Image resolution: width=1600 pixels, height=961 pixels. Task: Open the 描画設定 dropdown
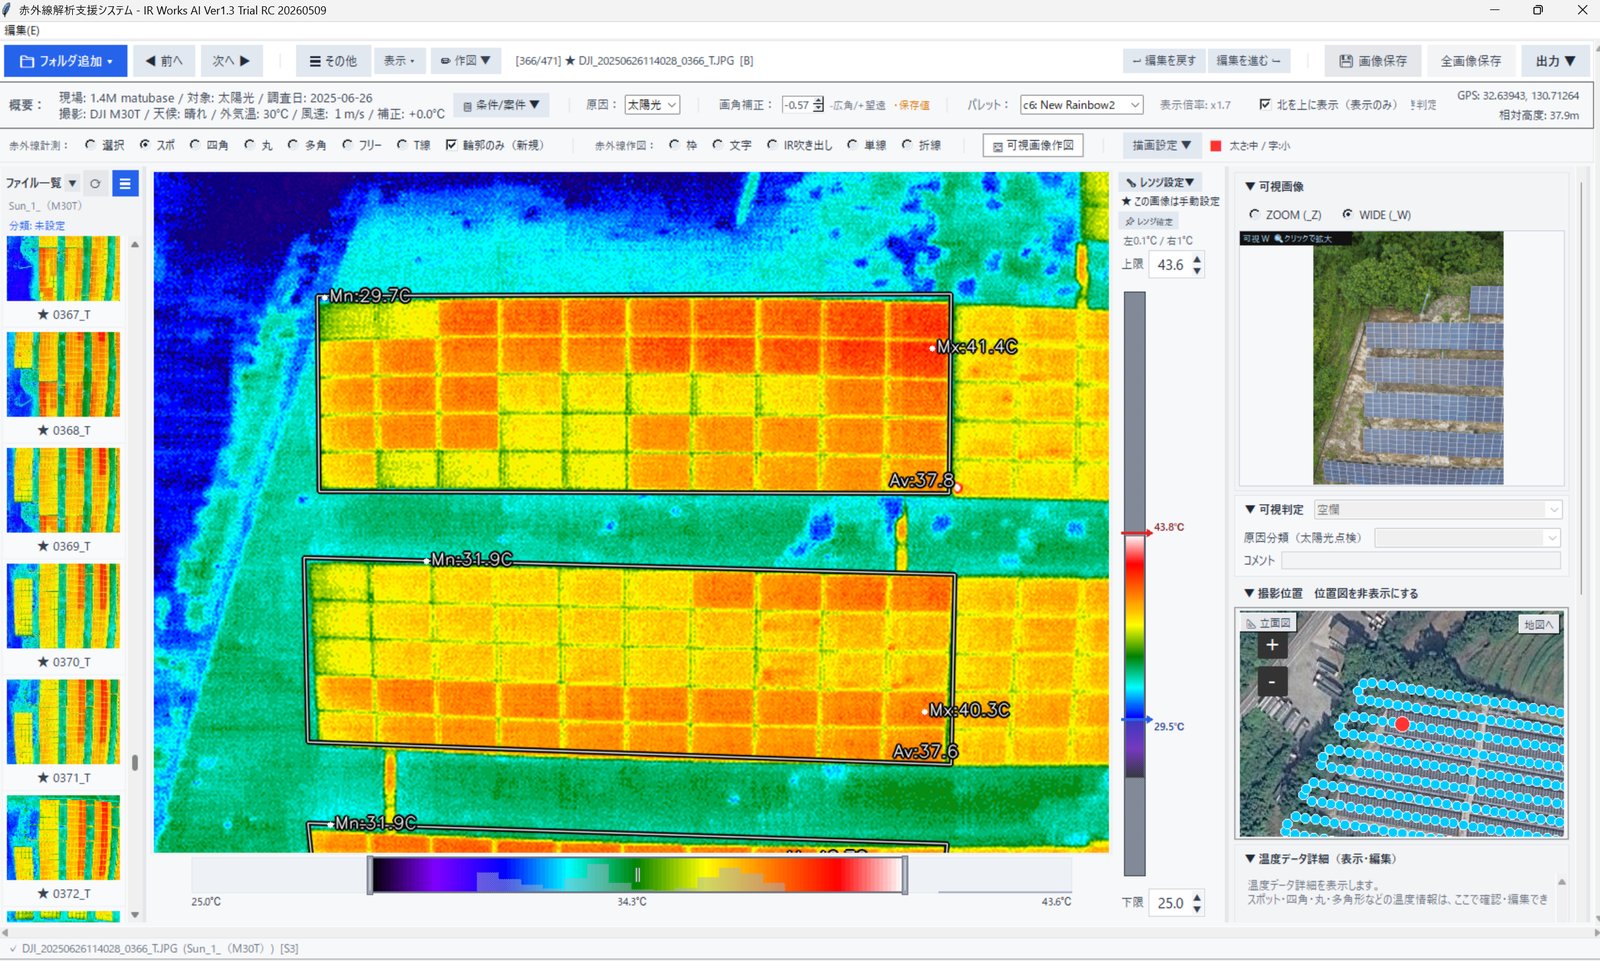1161,146
